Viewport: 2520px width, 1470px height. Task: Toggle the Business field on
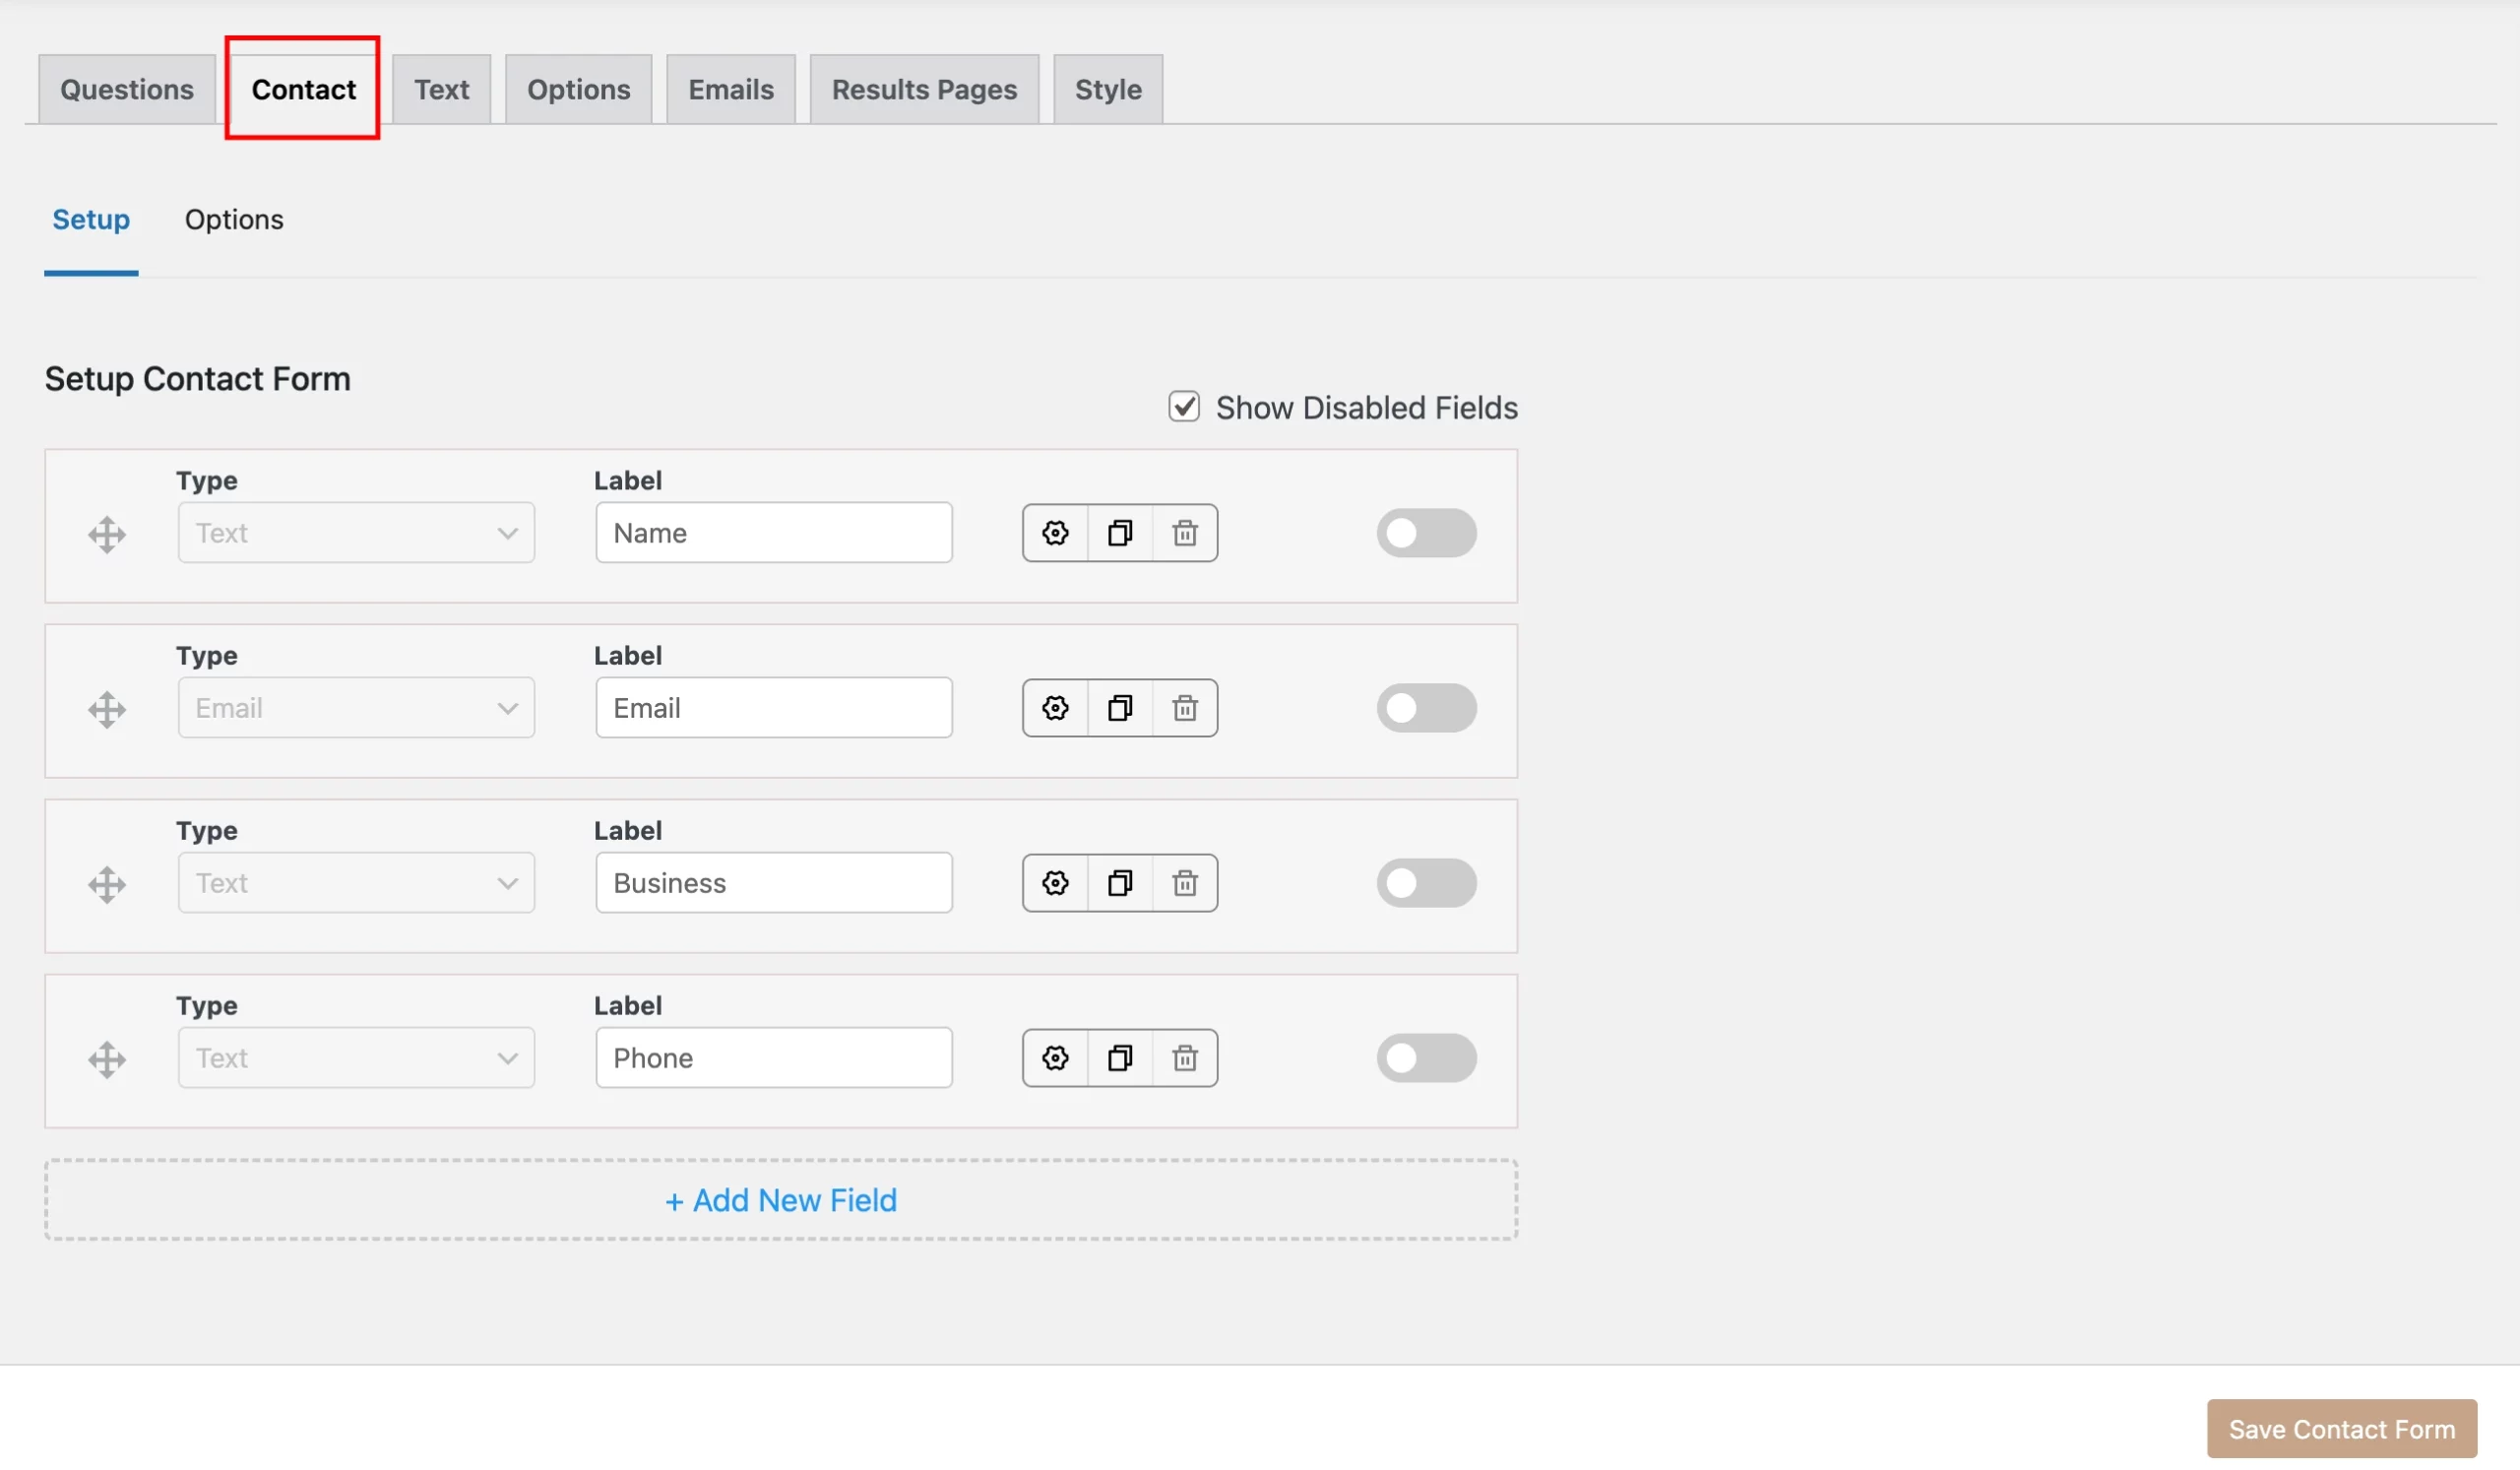click(1426, 883)
